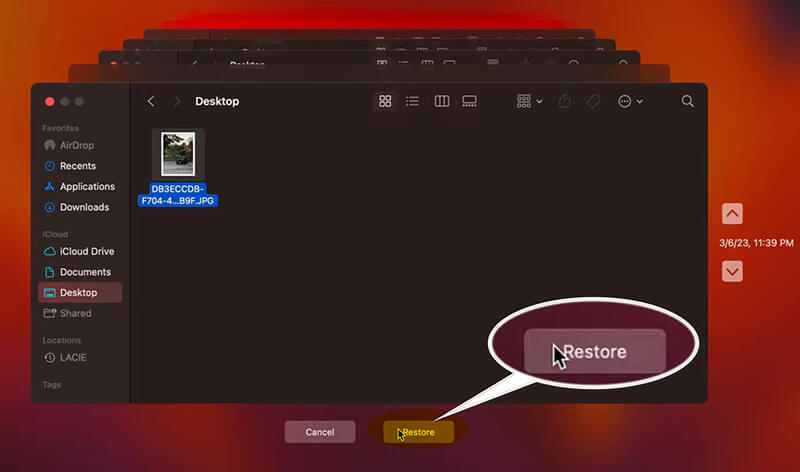Viewport: 800px width, 472px height.
Task: Switch to gallery view
Action: [469, 101]
